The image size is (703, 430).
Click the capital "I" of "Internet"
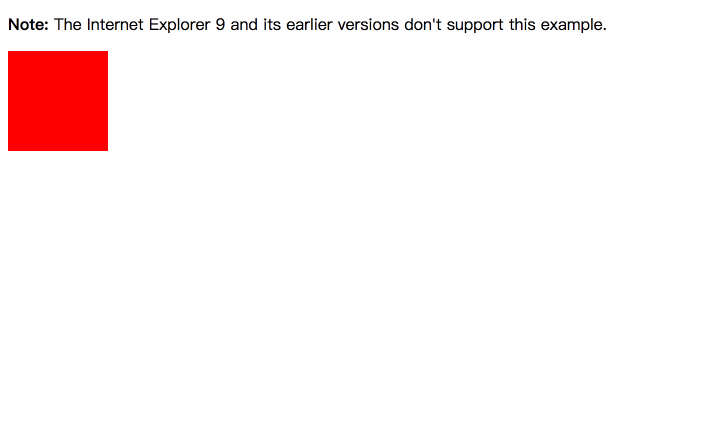[88, 25]
